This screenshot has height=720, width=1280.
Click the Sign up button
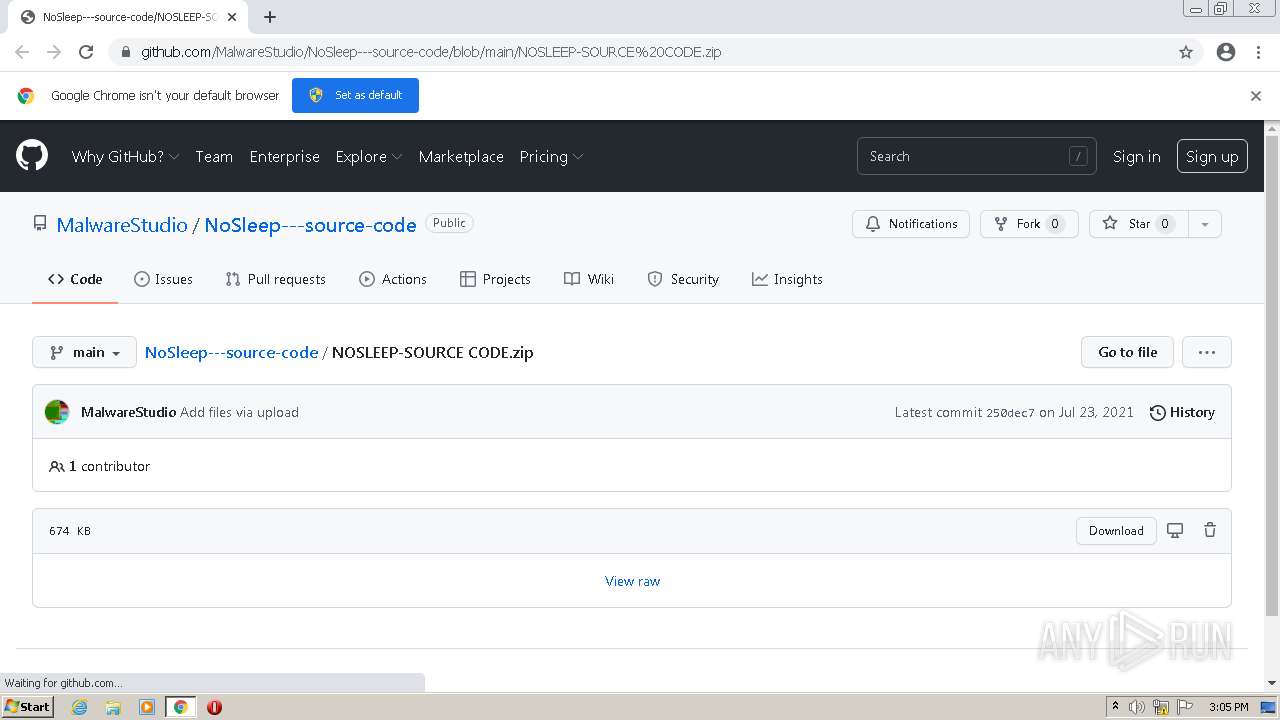pos(1212,156)
